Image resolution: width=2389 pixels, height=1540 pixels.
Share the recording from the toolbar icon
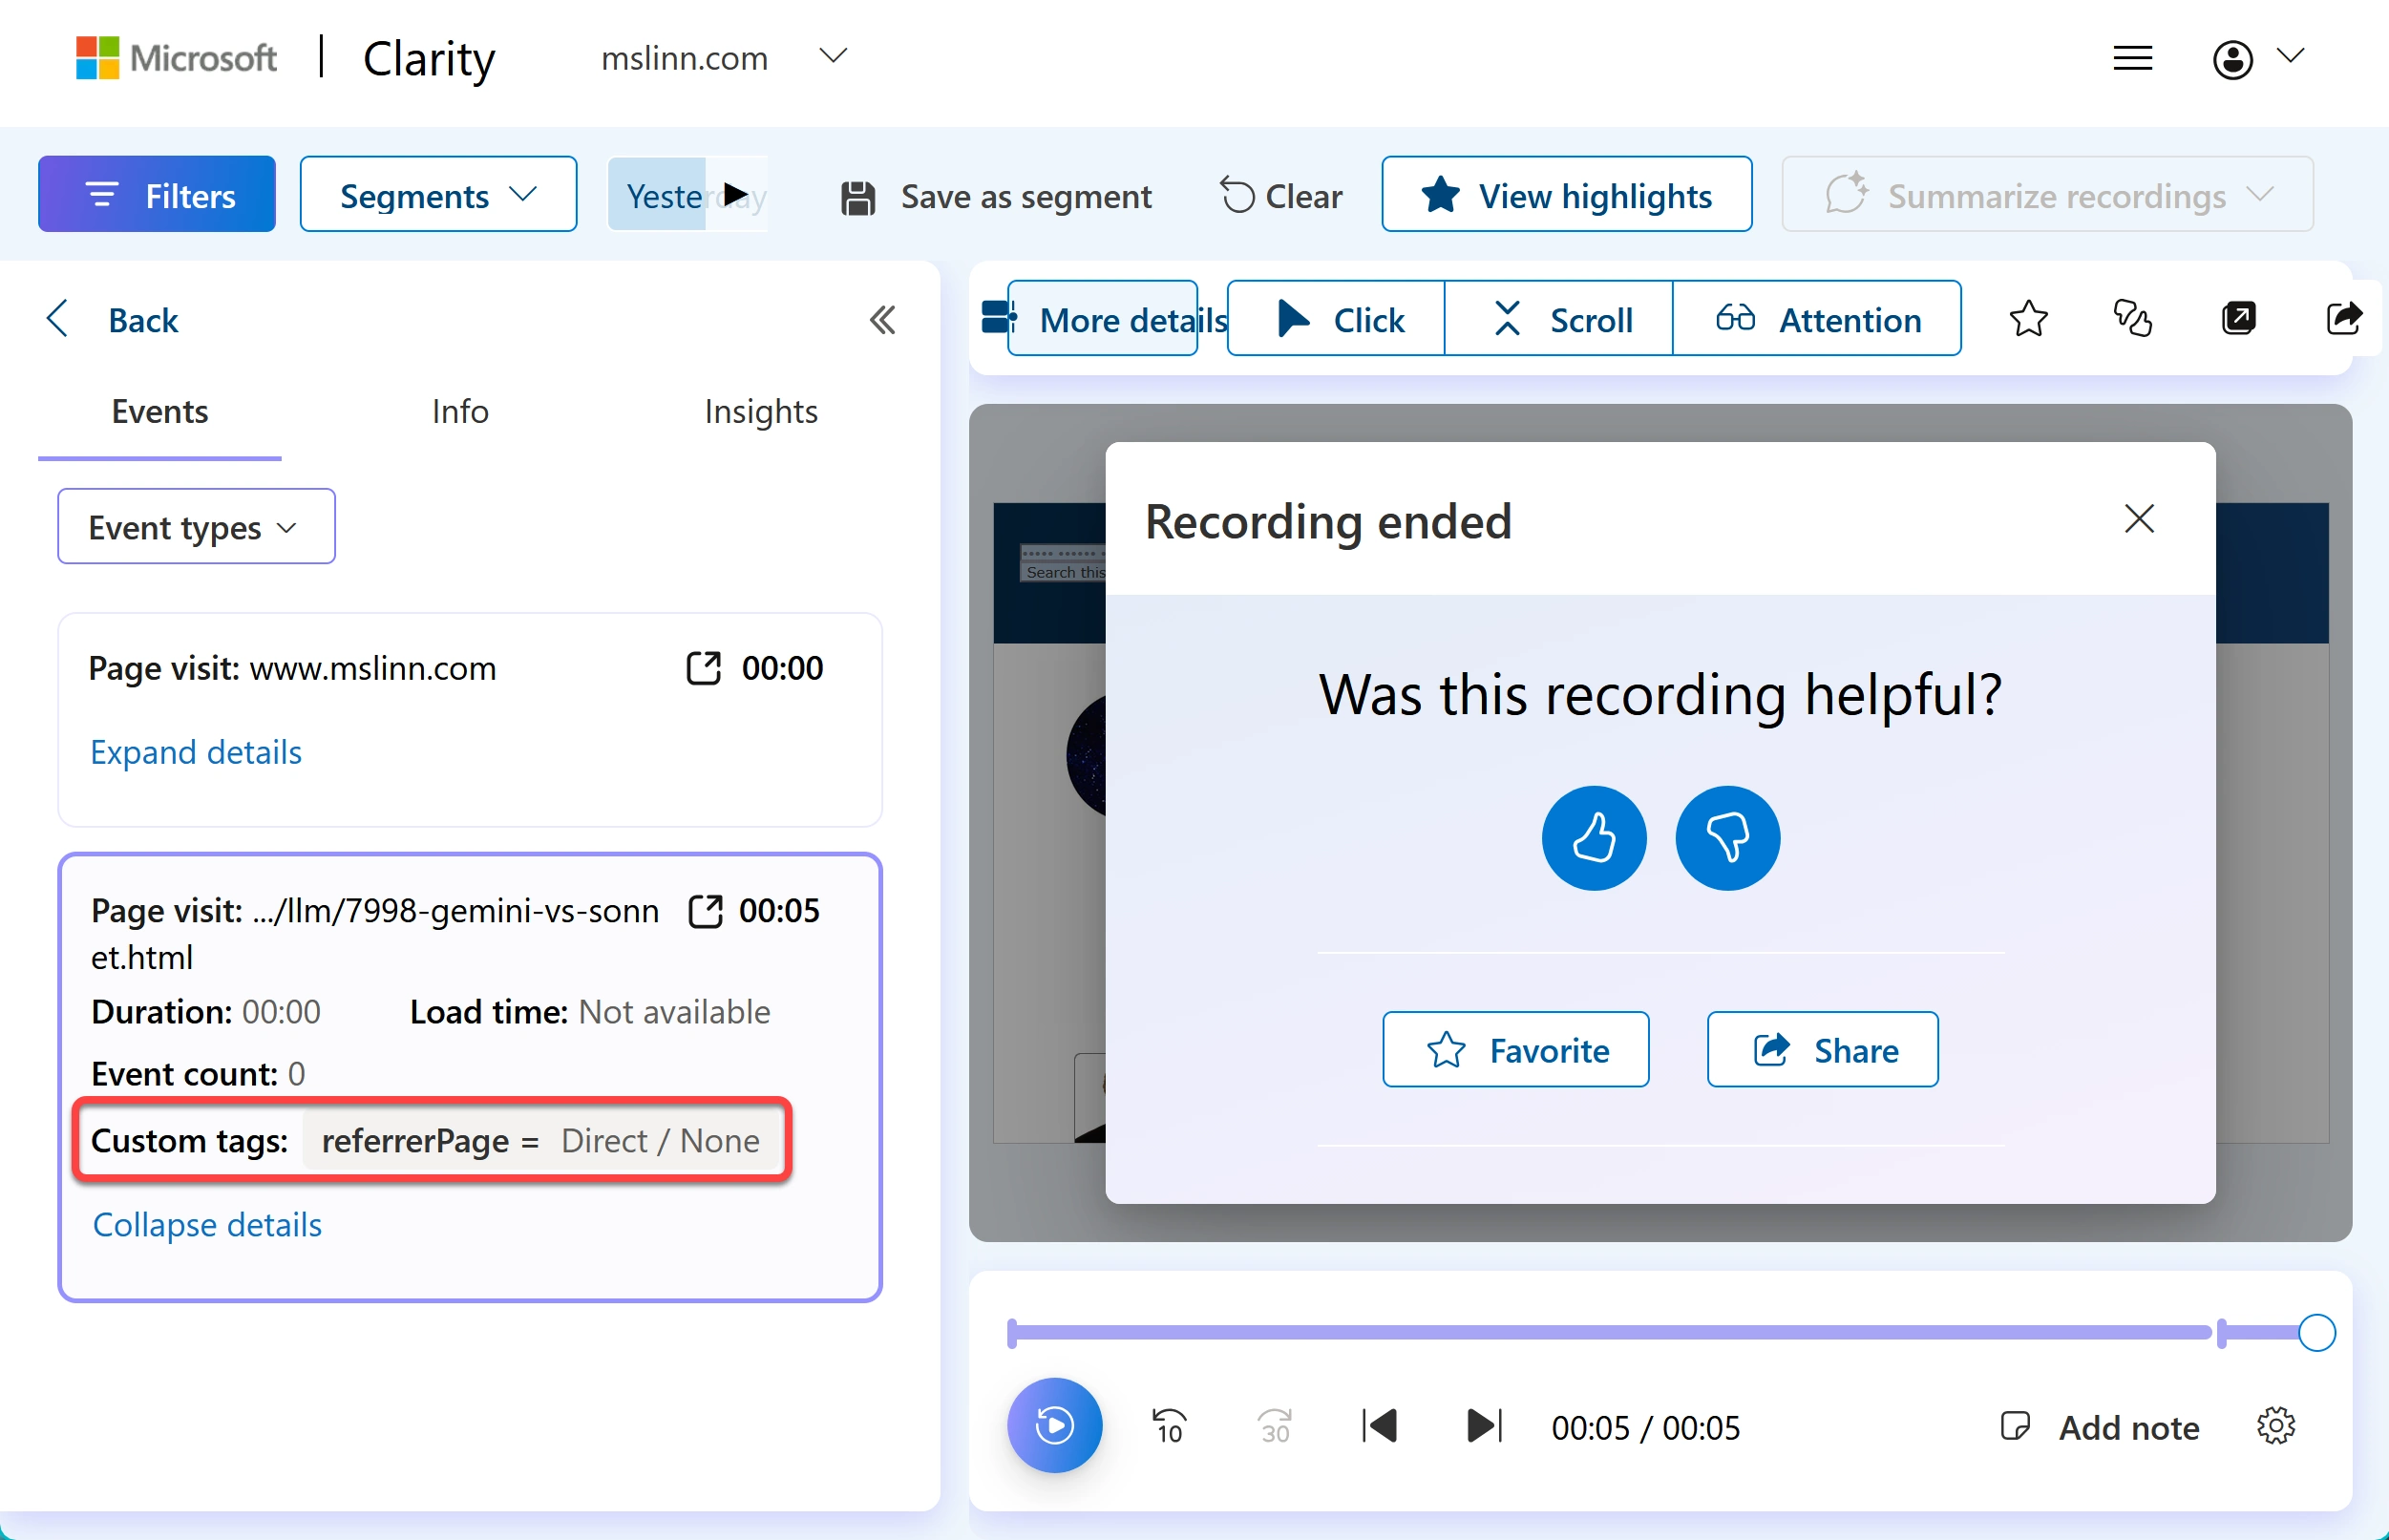pyautogui.click(x=2343, y=319)
